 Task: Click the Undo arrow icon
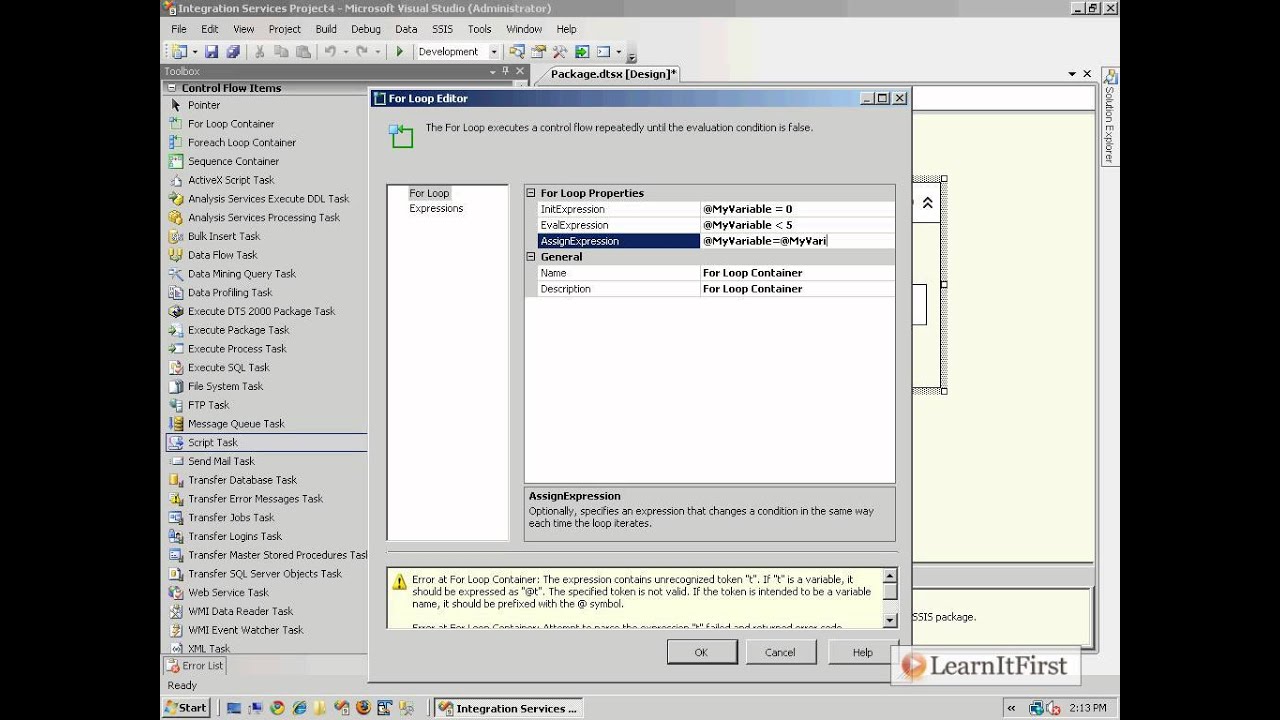(329, 52)
